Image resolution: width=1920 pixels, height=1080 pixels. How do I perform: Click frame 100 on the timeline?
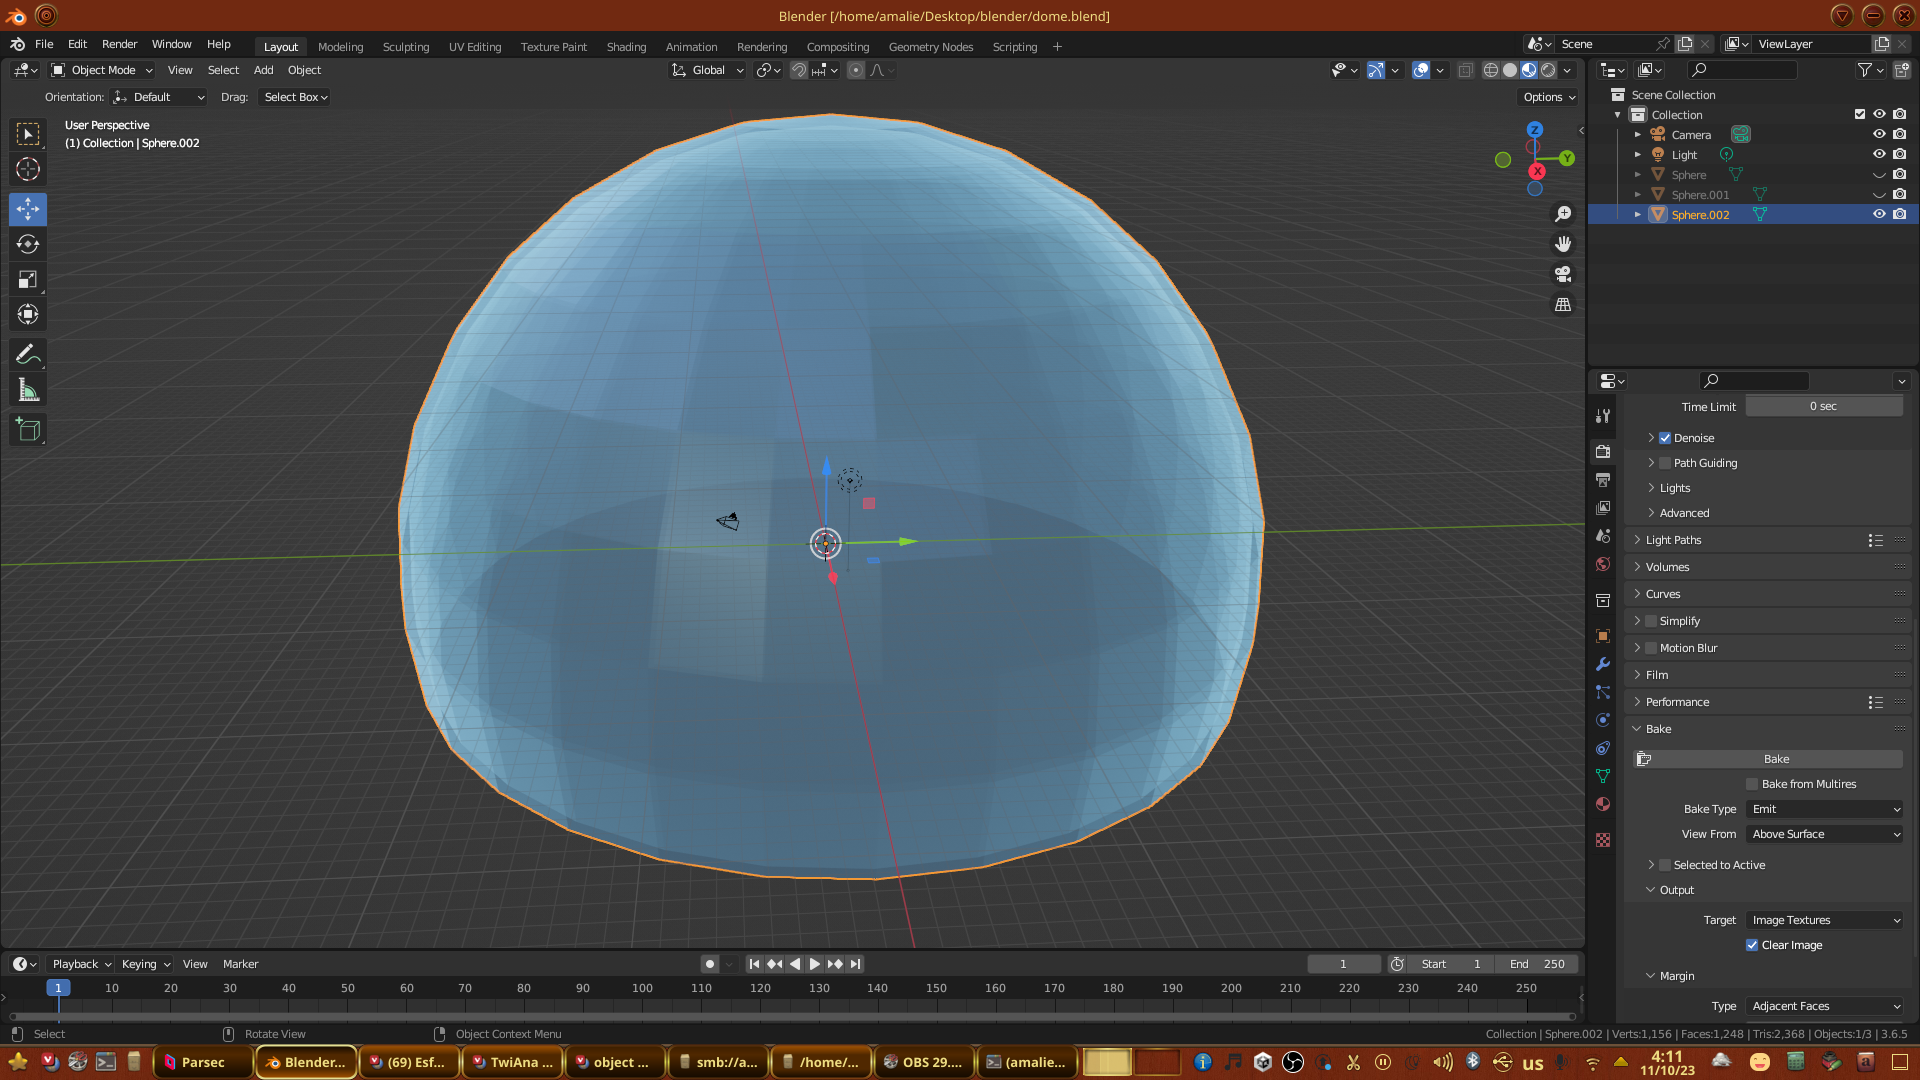click(x=642, y=988)
